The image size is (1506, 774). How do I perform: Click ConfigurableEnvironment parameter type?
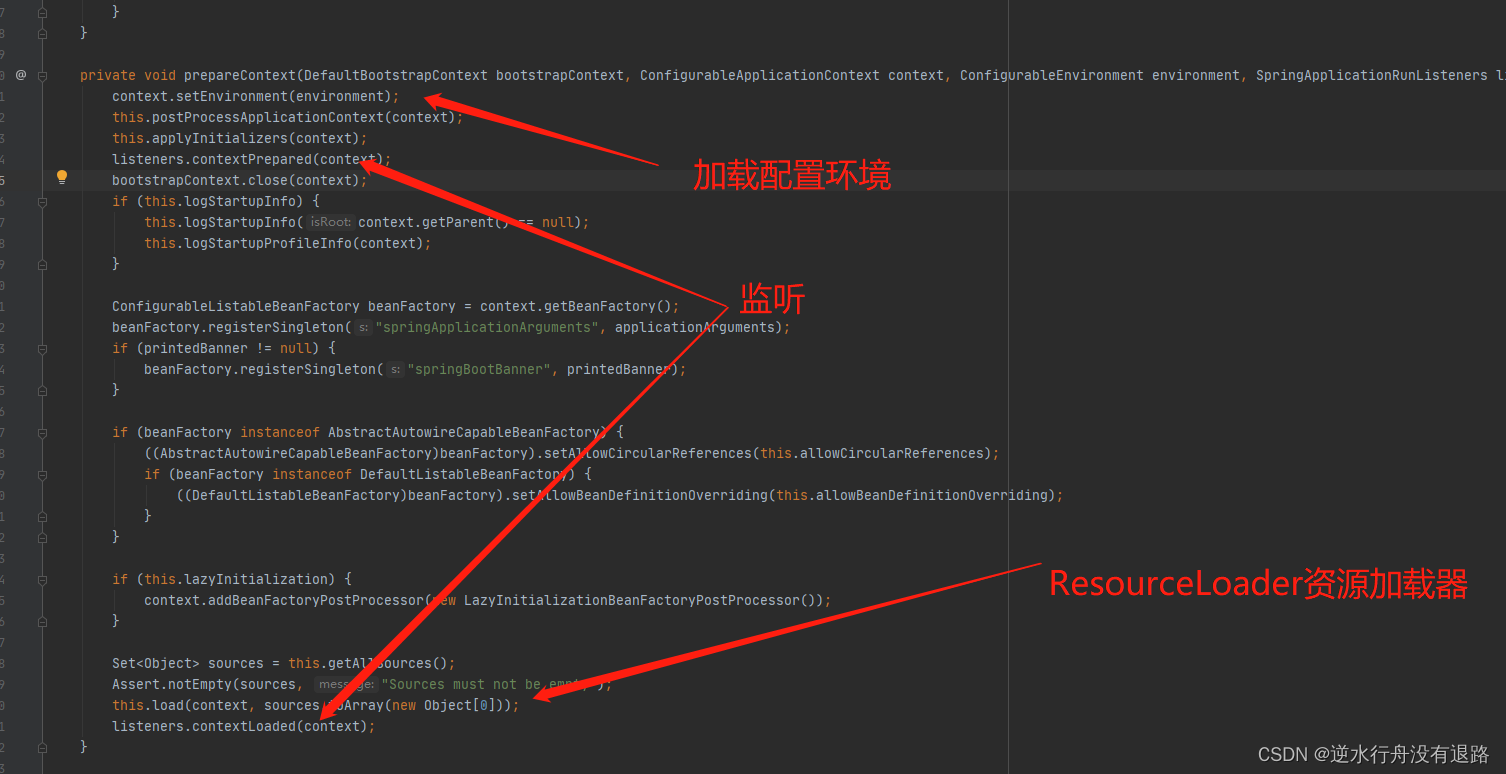coord(1052,75)
